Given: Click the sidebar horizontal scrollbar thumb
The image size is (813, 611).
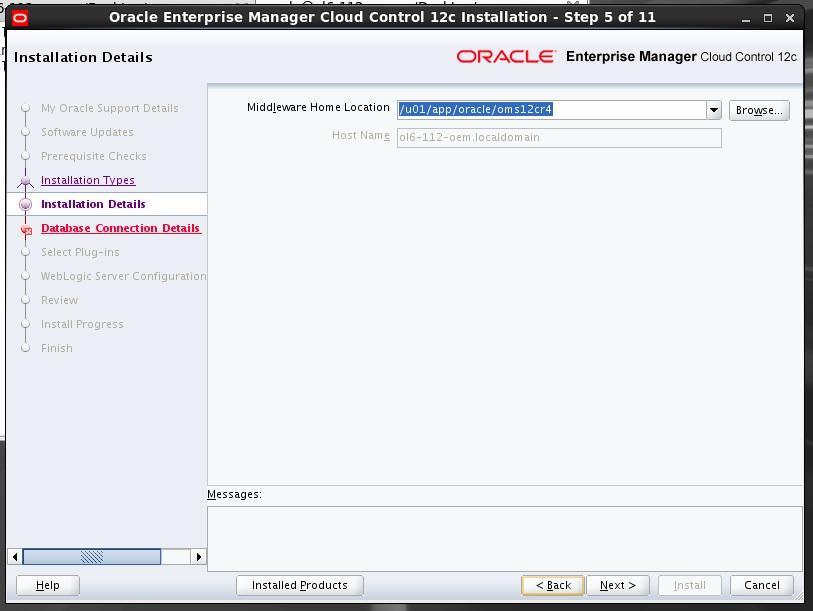Looking at the screenshot, I should [x=92, y=557].
